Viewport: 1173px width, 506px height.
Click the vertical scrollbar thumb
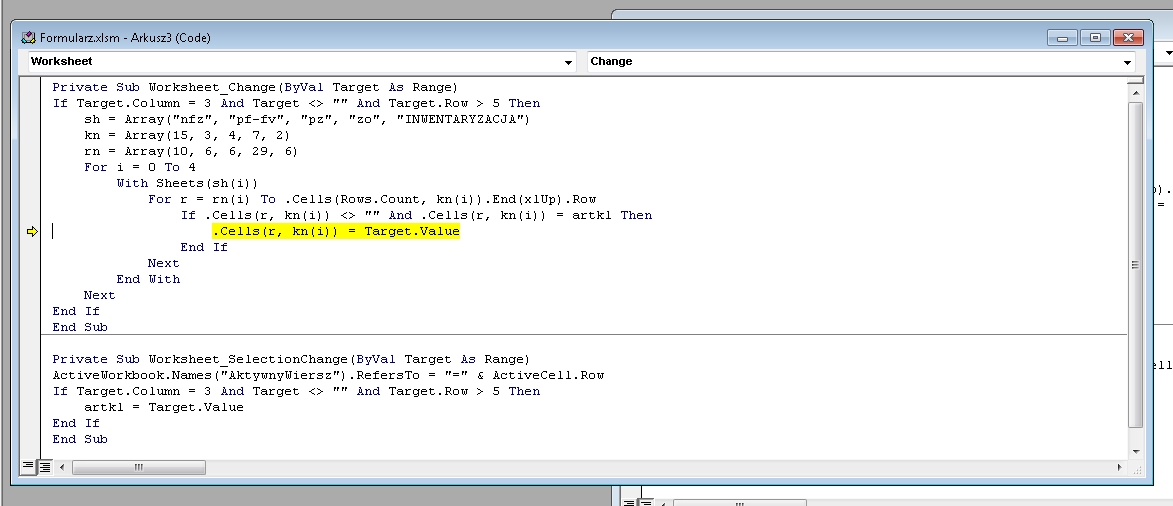[1135, 264]
